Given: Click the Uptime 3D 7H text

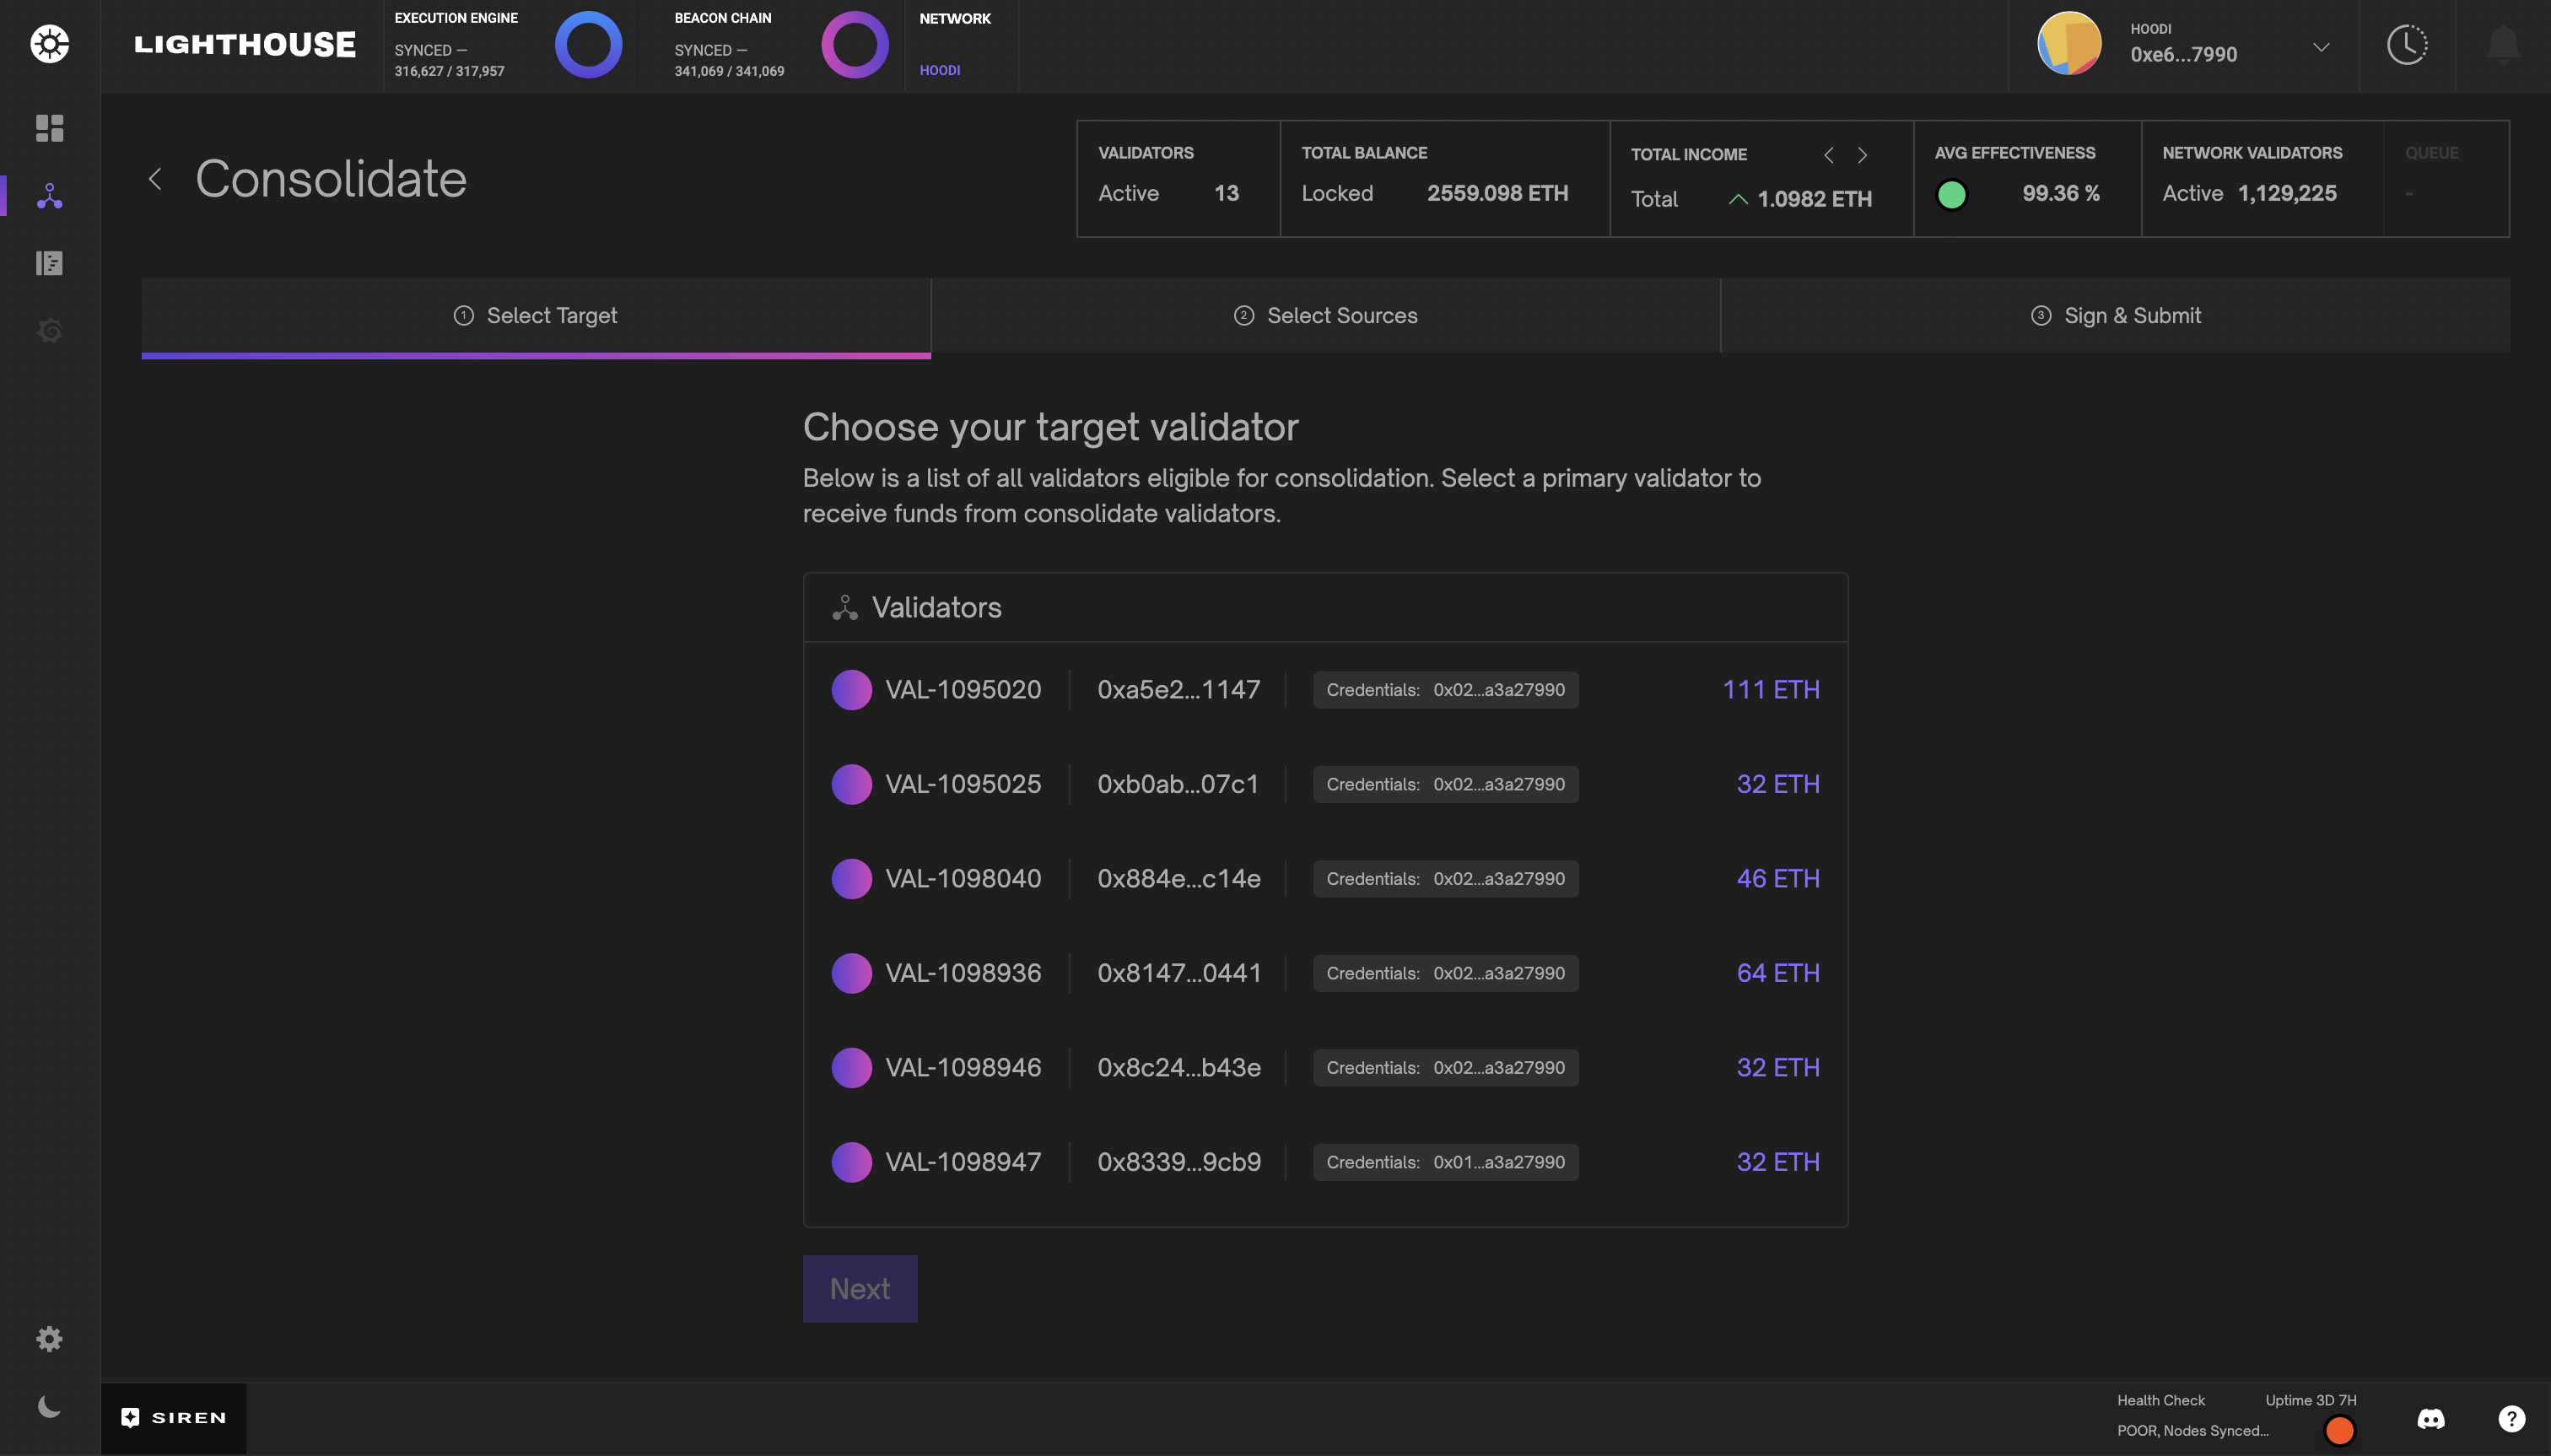Looking at the screenshot, I should [x=2310, y=1400].
